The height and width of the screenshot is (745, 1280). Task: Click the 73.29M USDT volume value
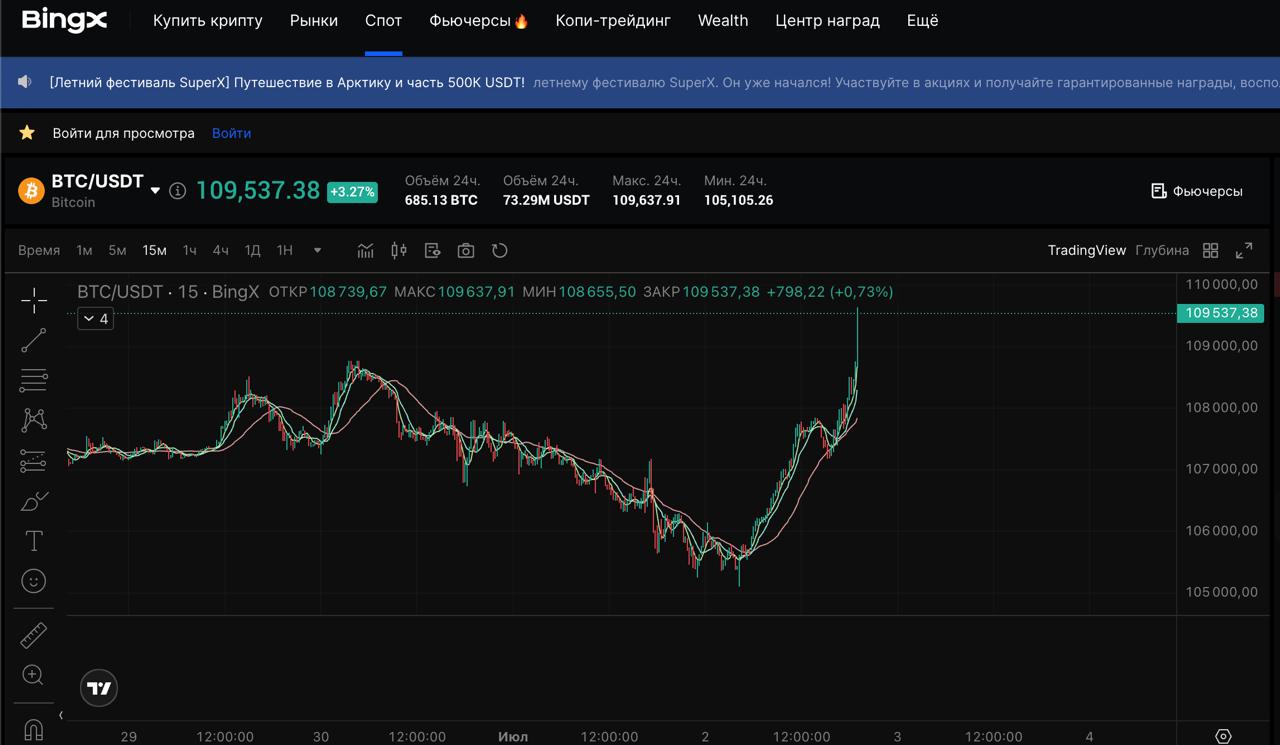tap(546, 200)
